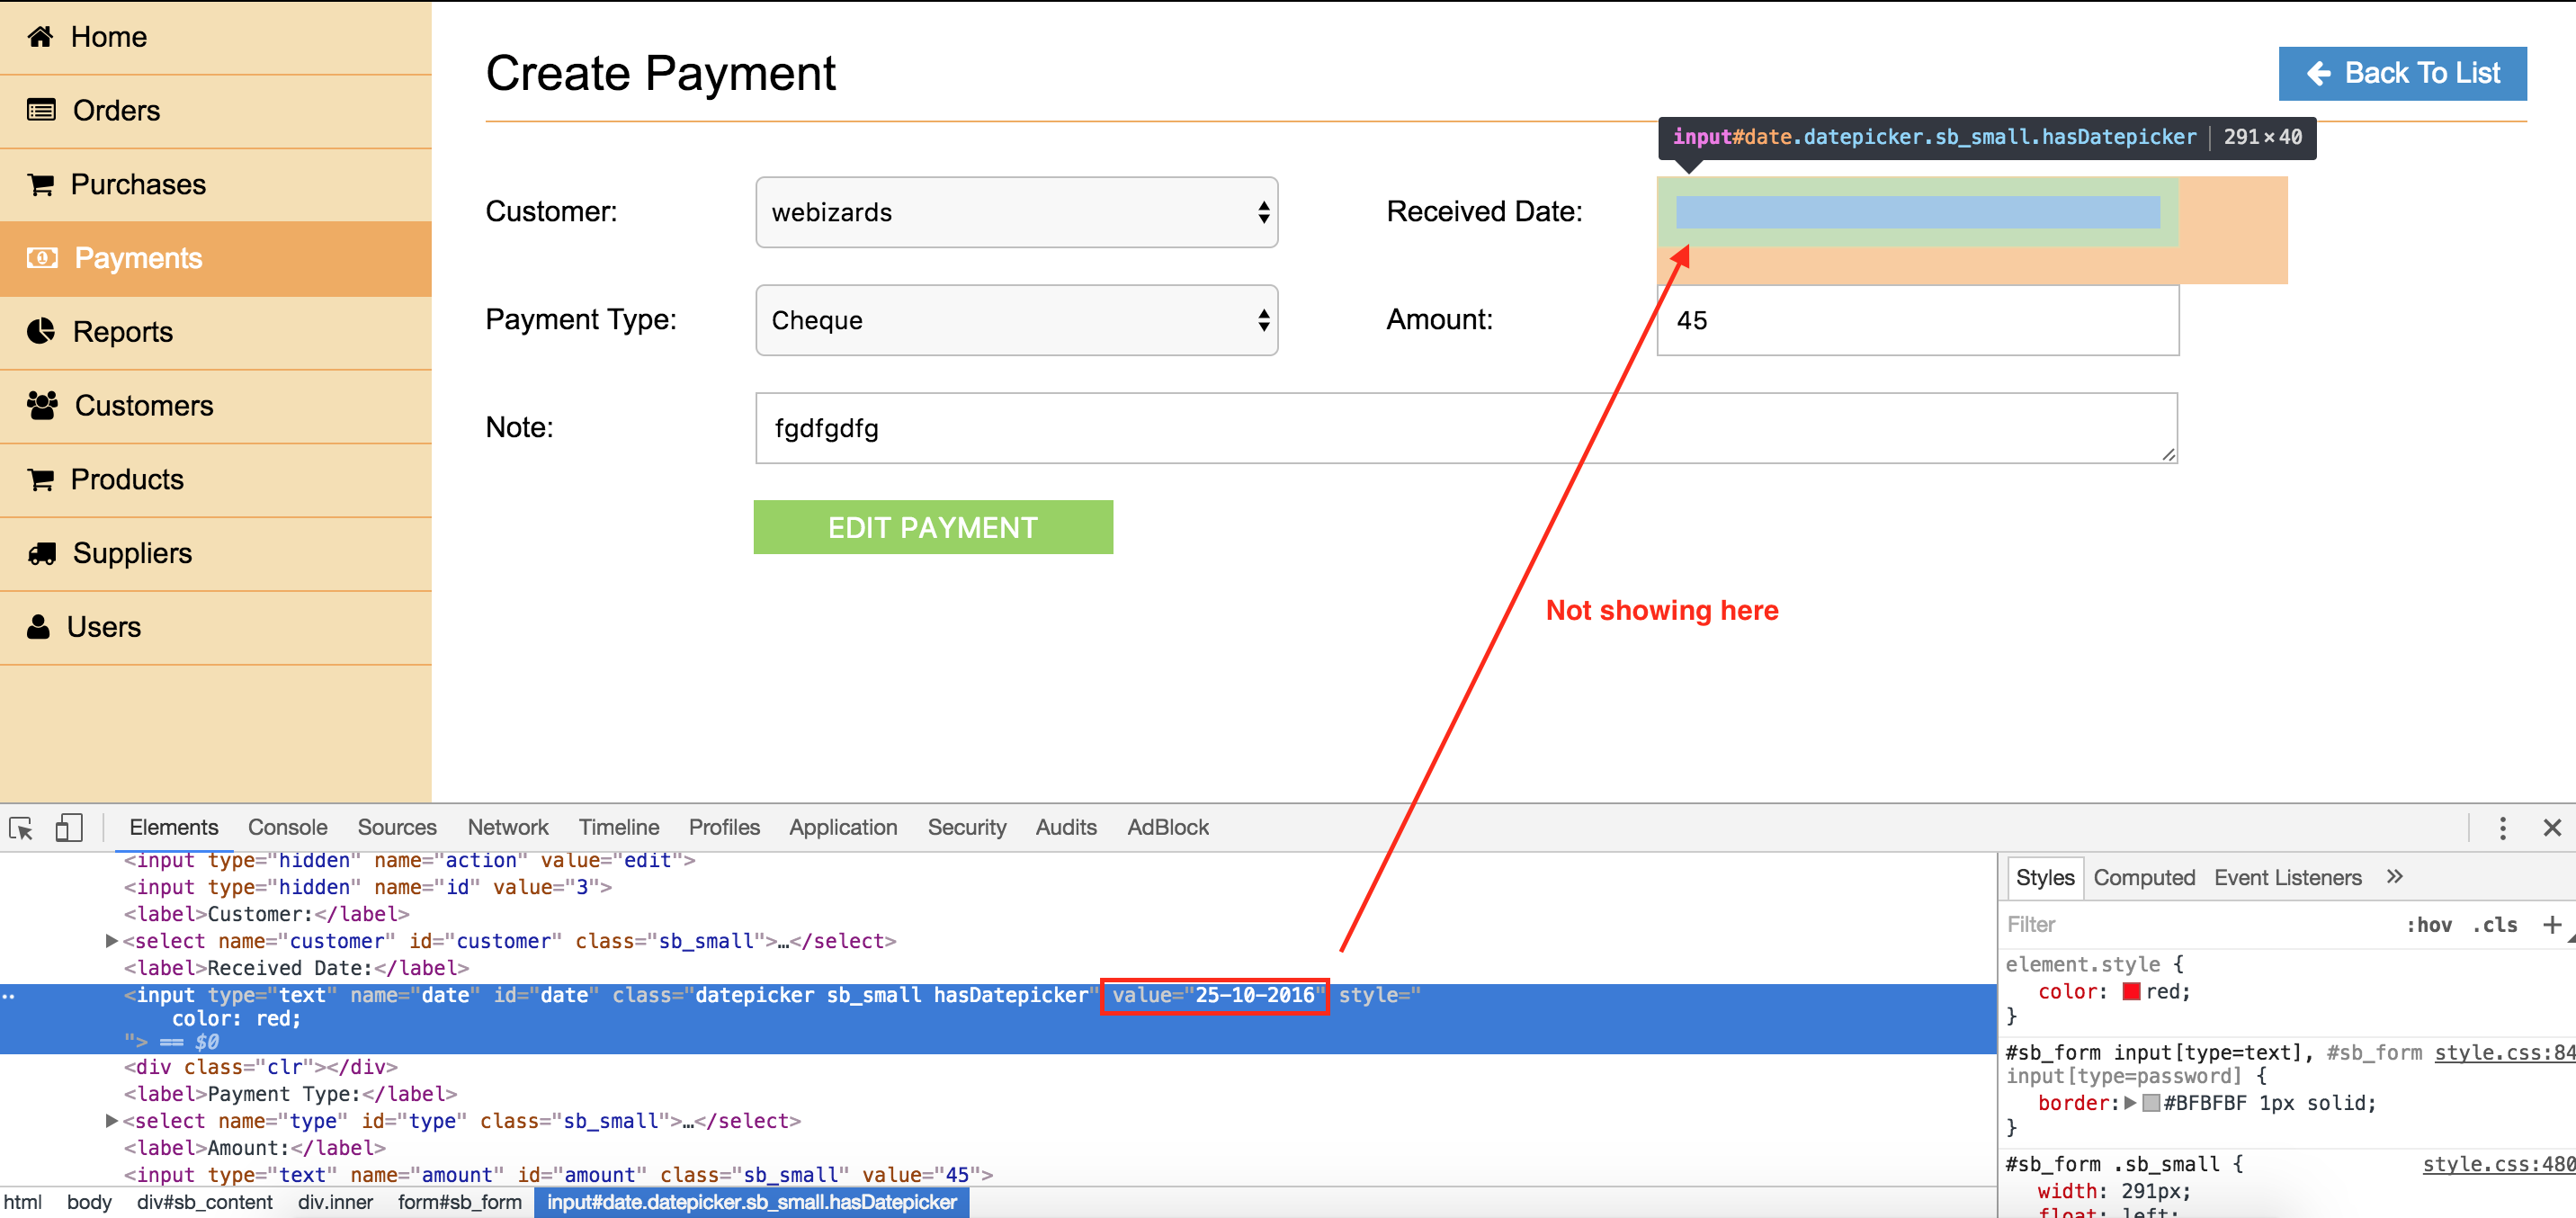Switch to the Console tab in DevTools

click(287, 828)
